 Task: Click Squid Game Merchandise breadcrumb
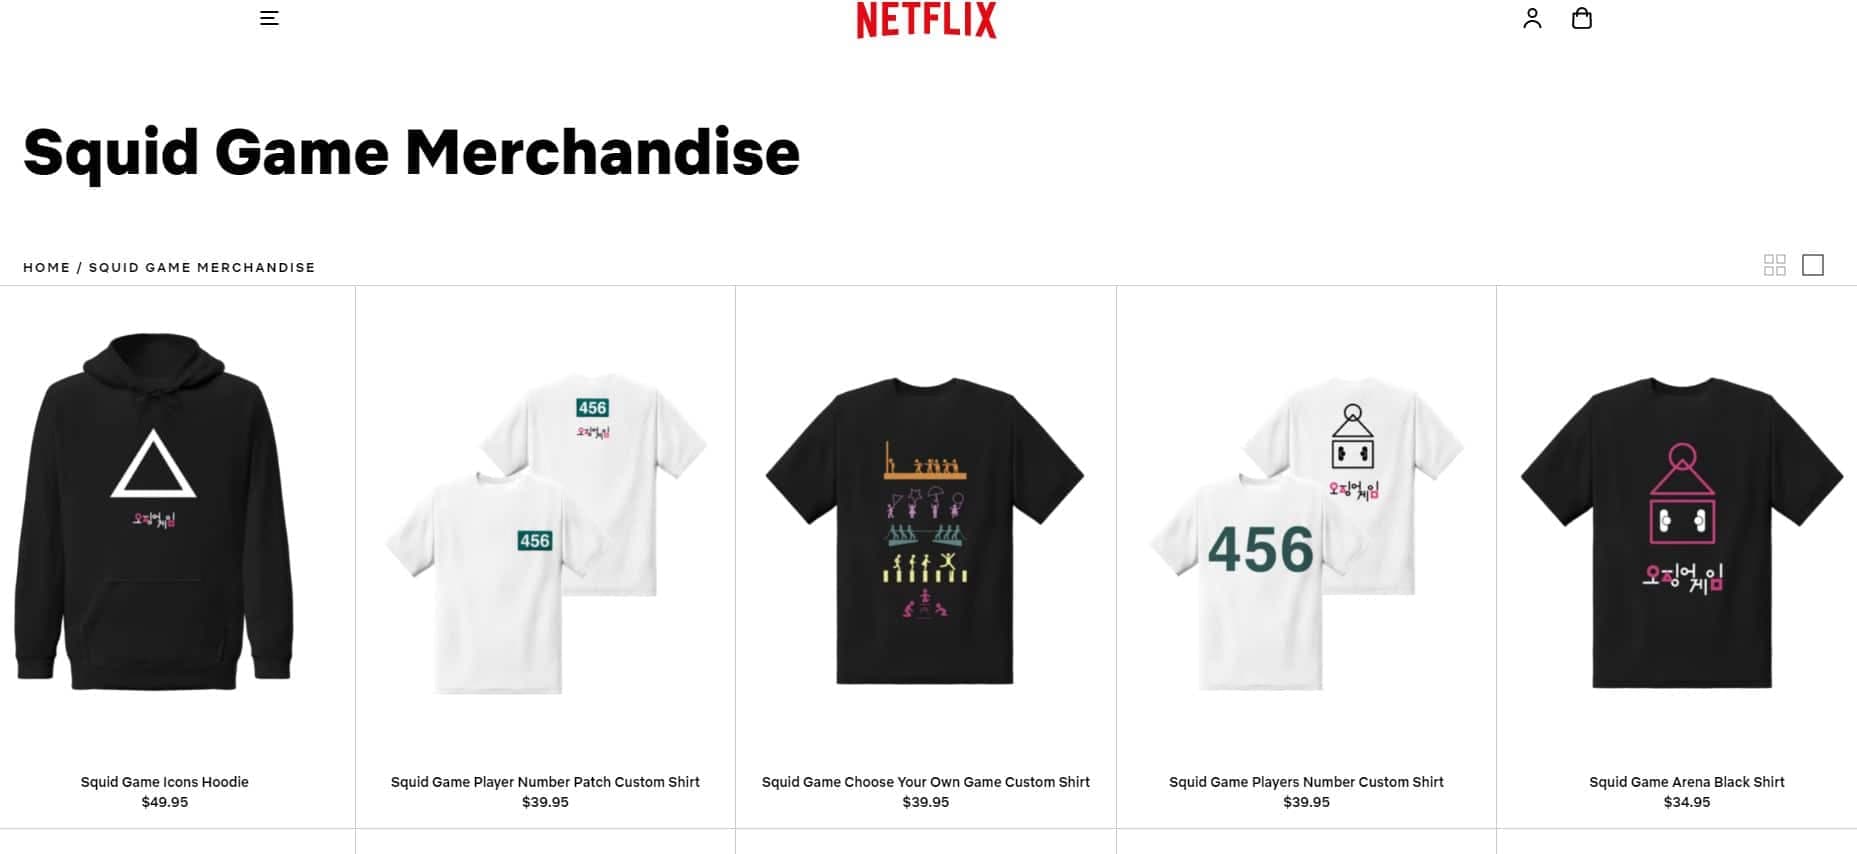click(x=202, y=267)
